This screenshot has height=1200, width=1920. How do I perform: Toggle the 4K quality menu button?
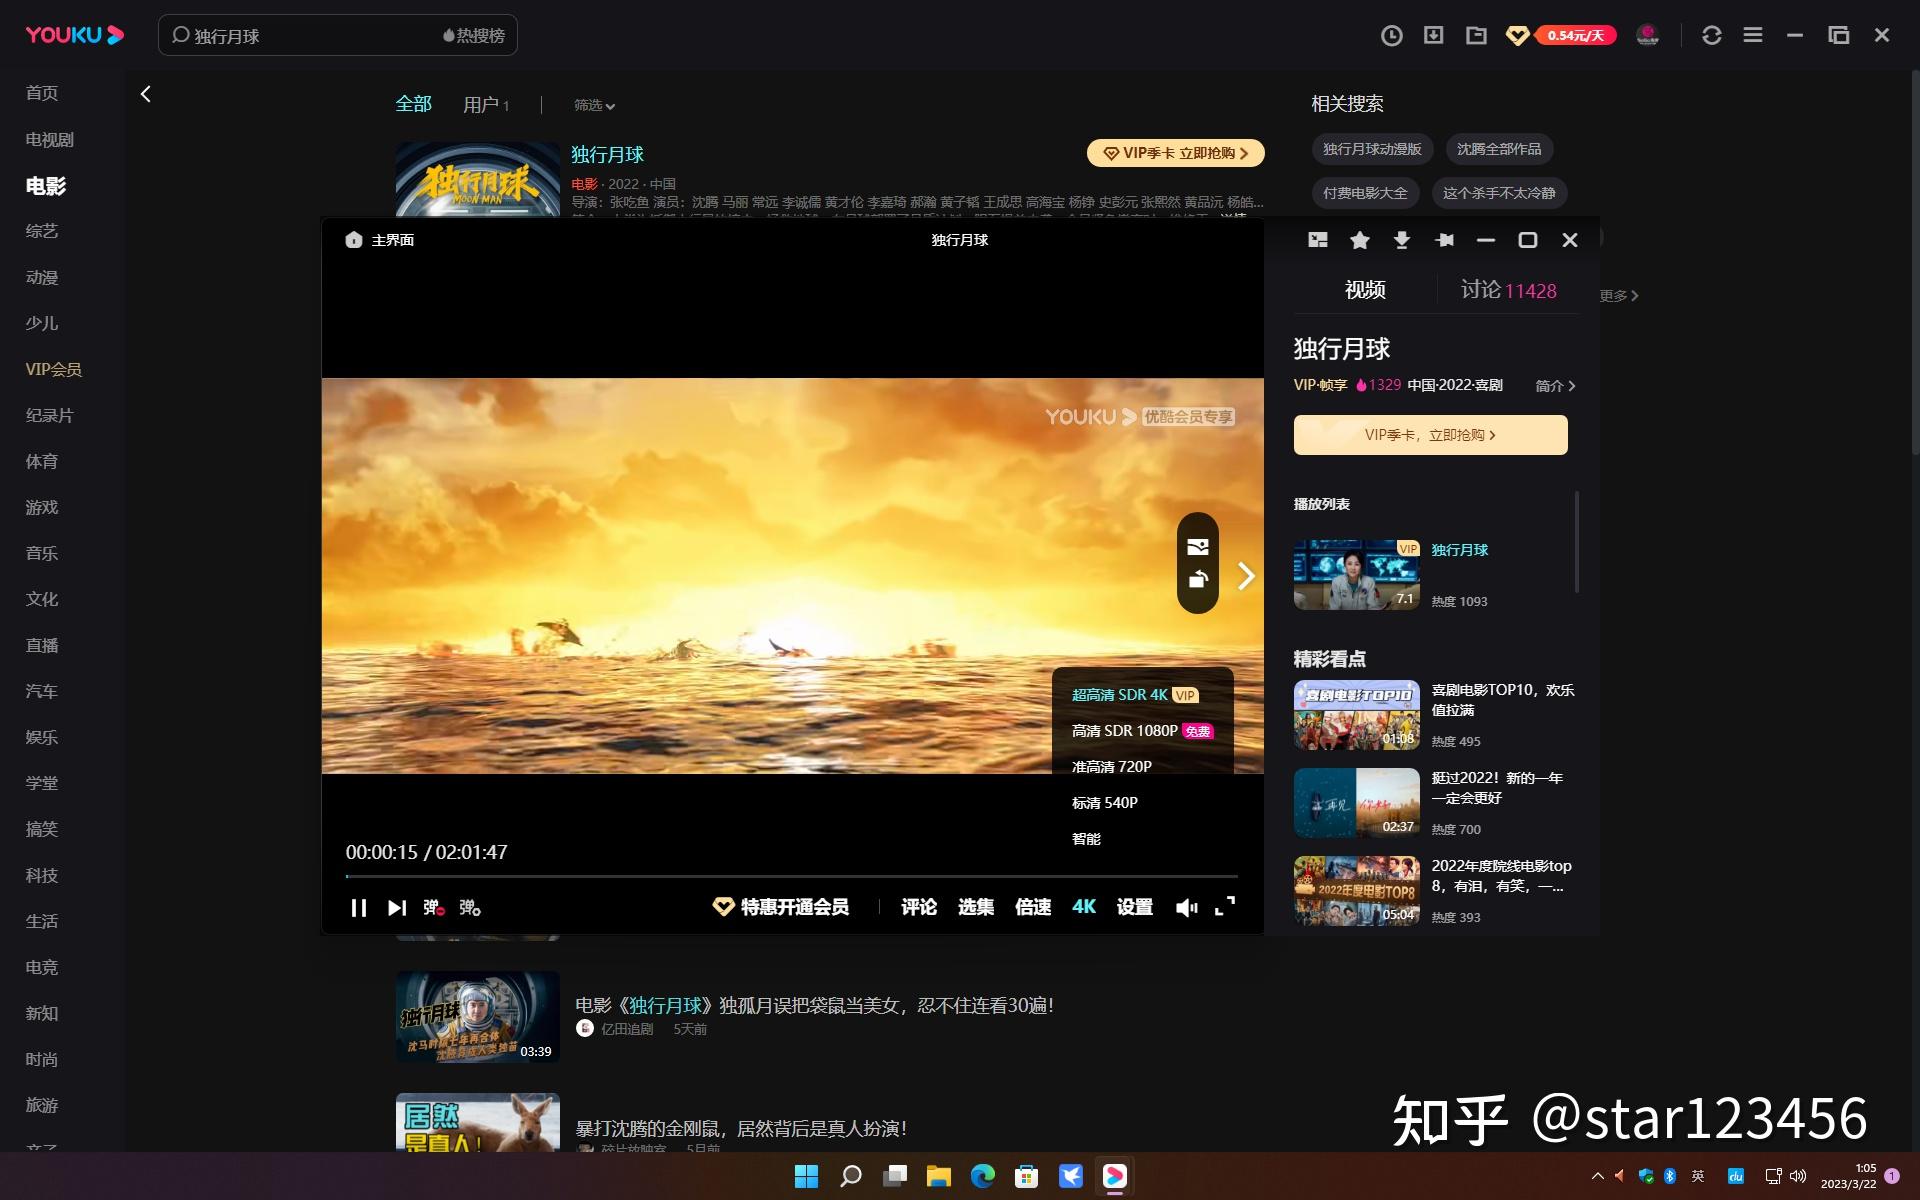1084,907
